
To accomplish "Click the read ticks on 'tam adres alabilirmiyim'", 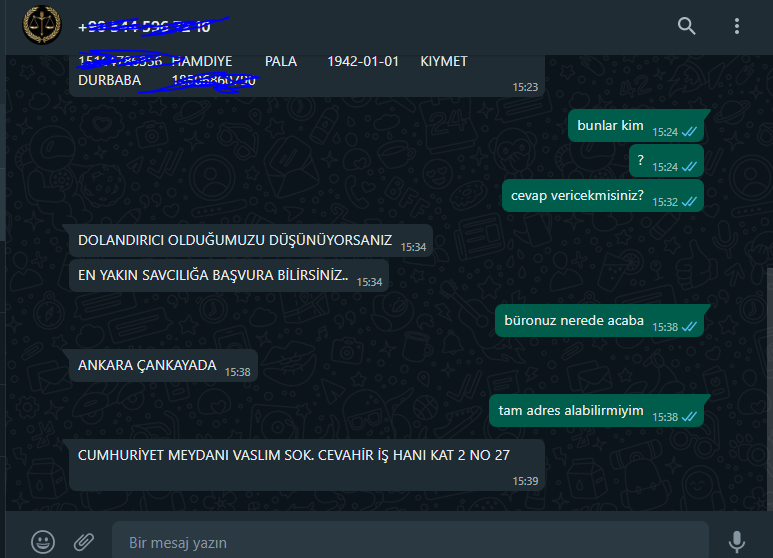I will click(689, 417).
